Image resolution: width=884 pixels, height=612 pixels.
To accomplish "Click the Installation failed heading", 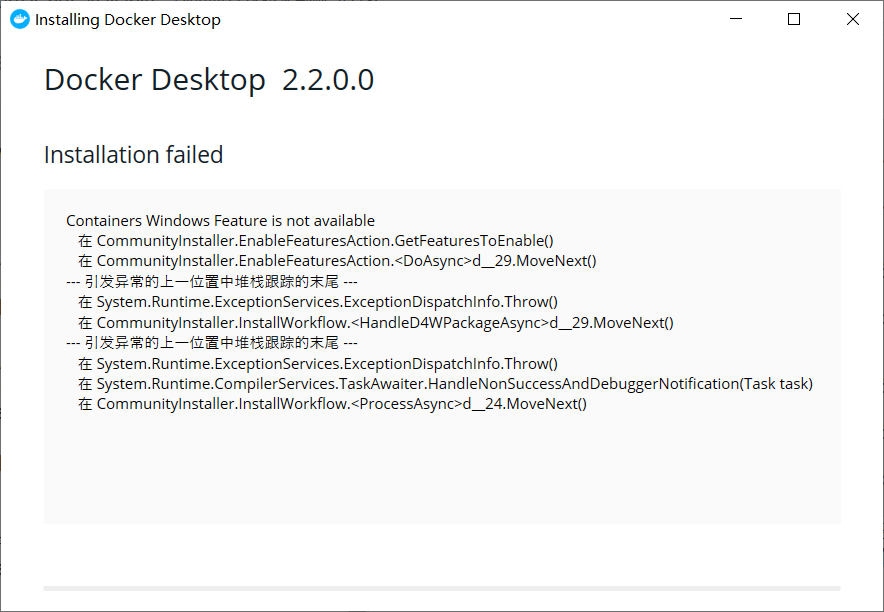I will tap(134, 154).
